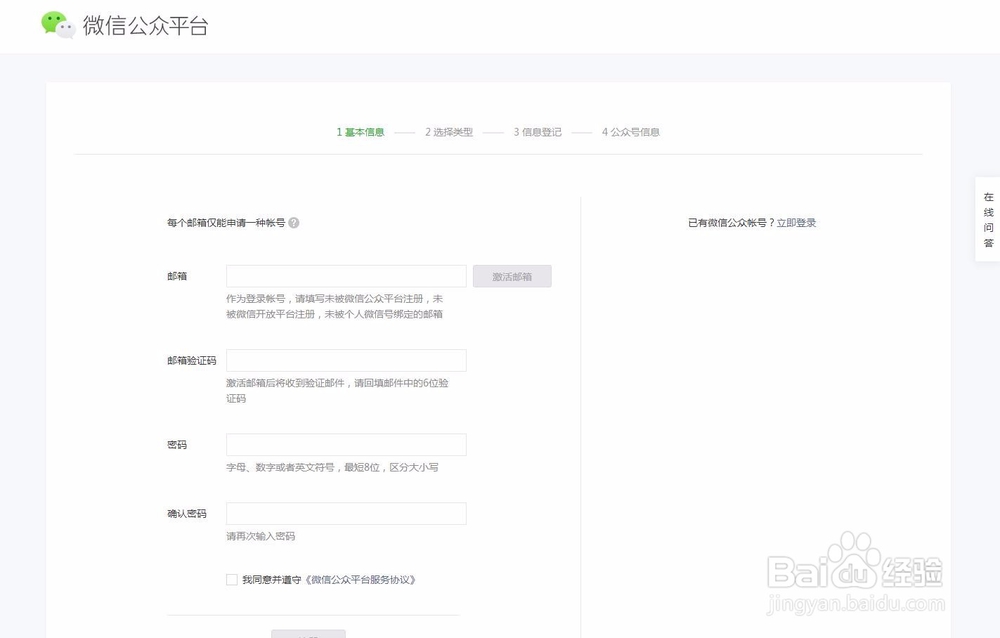Image resolution: width=1000 pixels, height=638 pixels.
Task: Select step 4 公众号信息
Action: pyautogui.click(x=631, y=132)
